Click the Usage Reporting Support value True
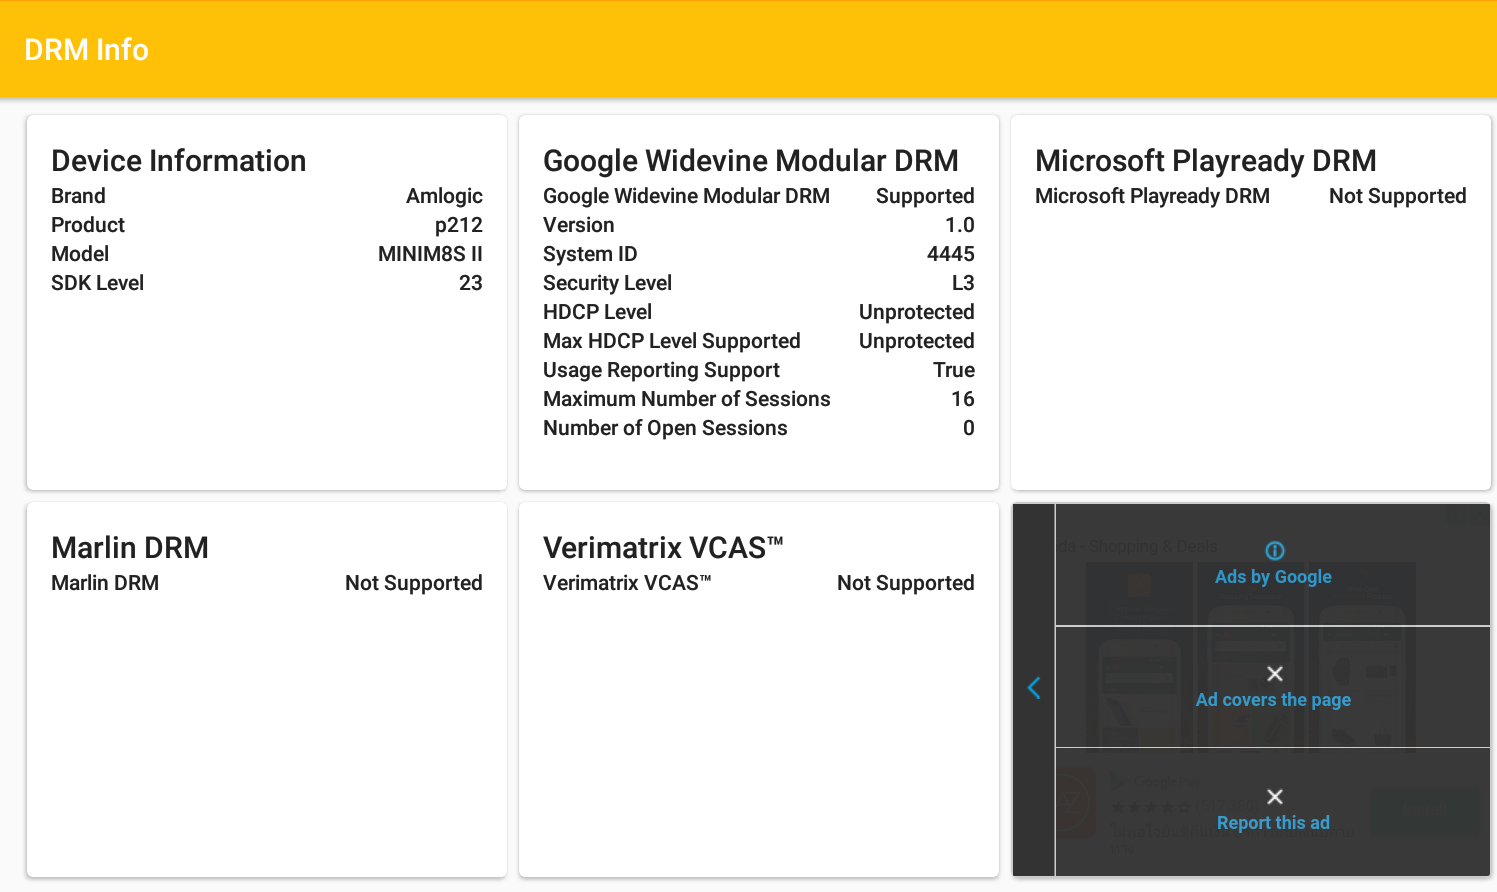Screen dimensions: 1497x892 click(954, 370)
